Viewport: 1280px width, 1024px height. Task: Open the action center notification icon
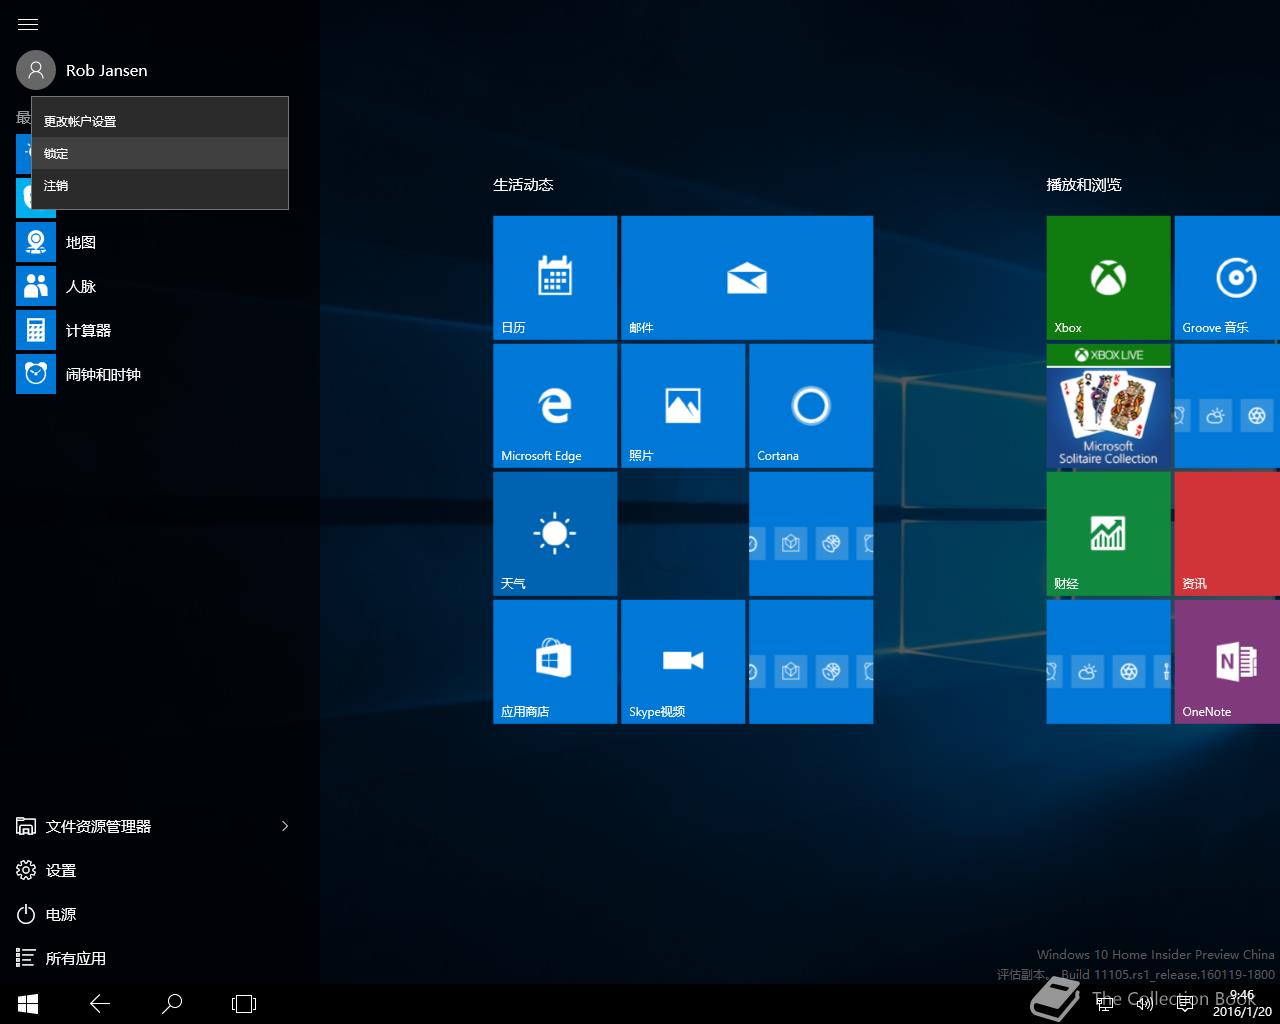tap(1185, 1003)
